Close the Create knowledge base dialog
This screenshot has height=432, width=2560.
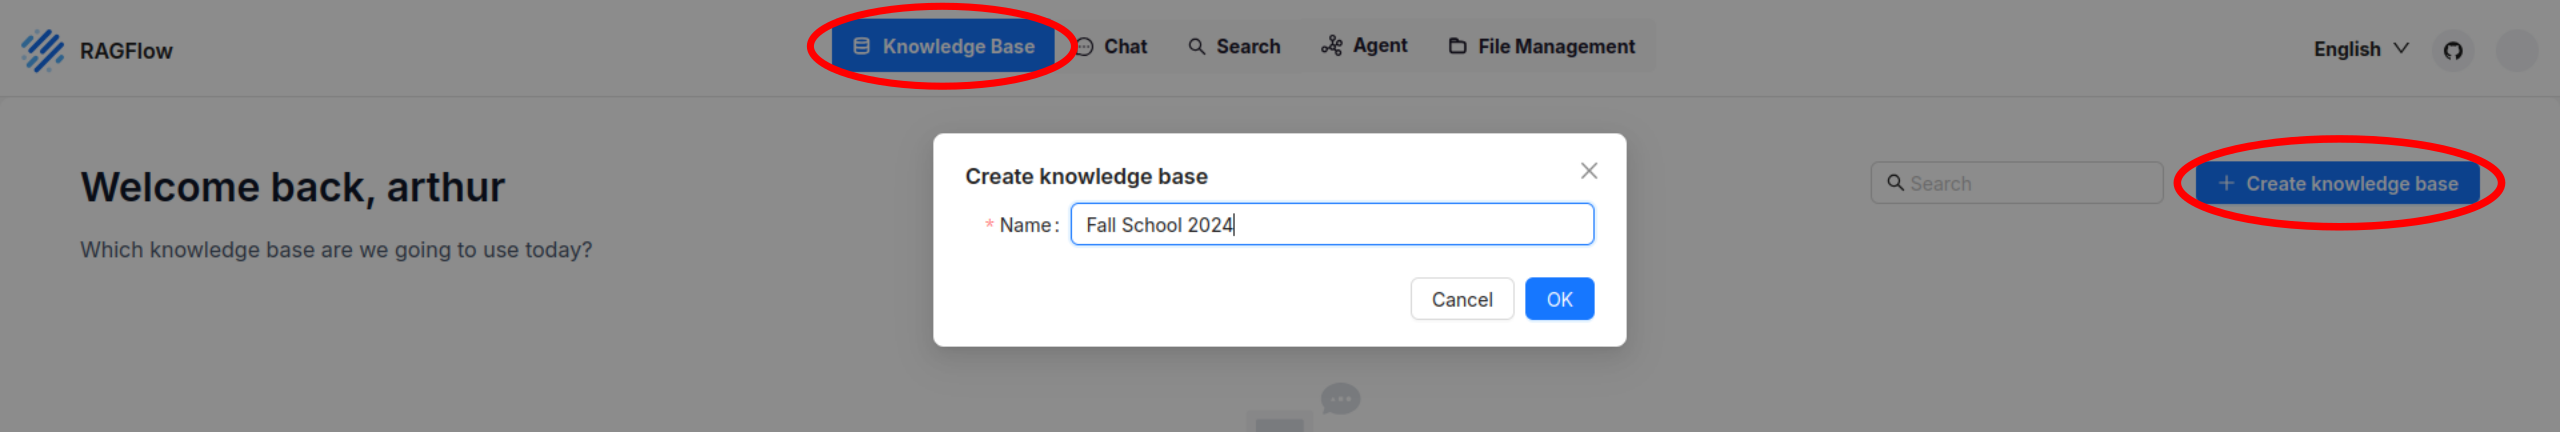[x=1588, y=171]
